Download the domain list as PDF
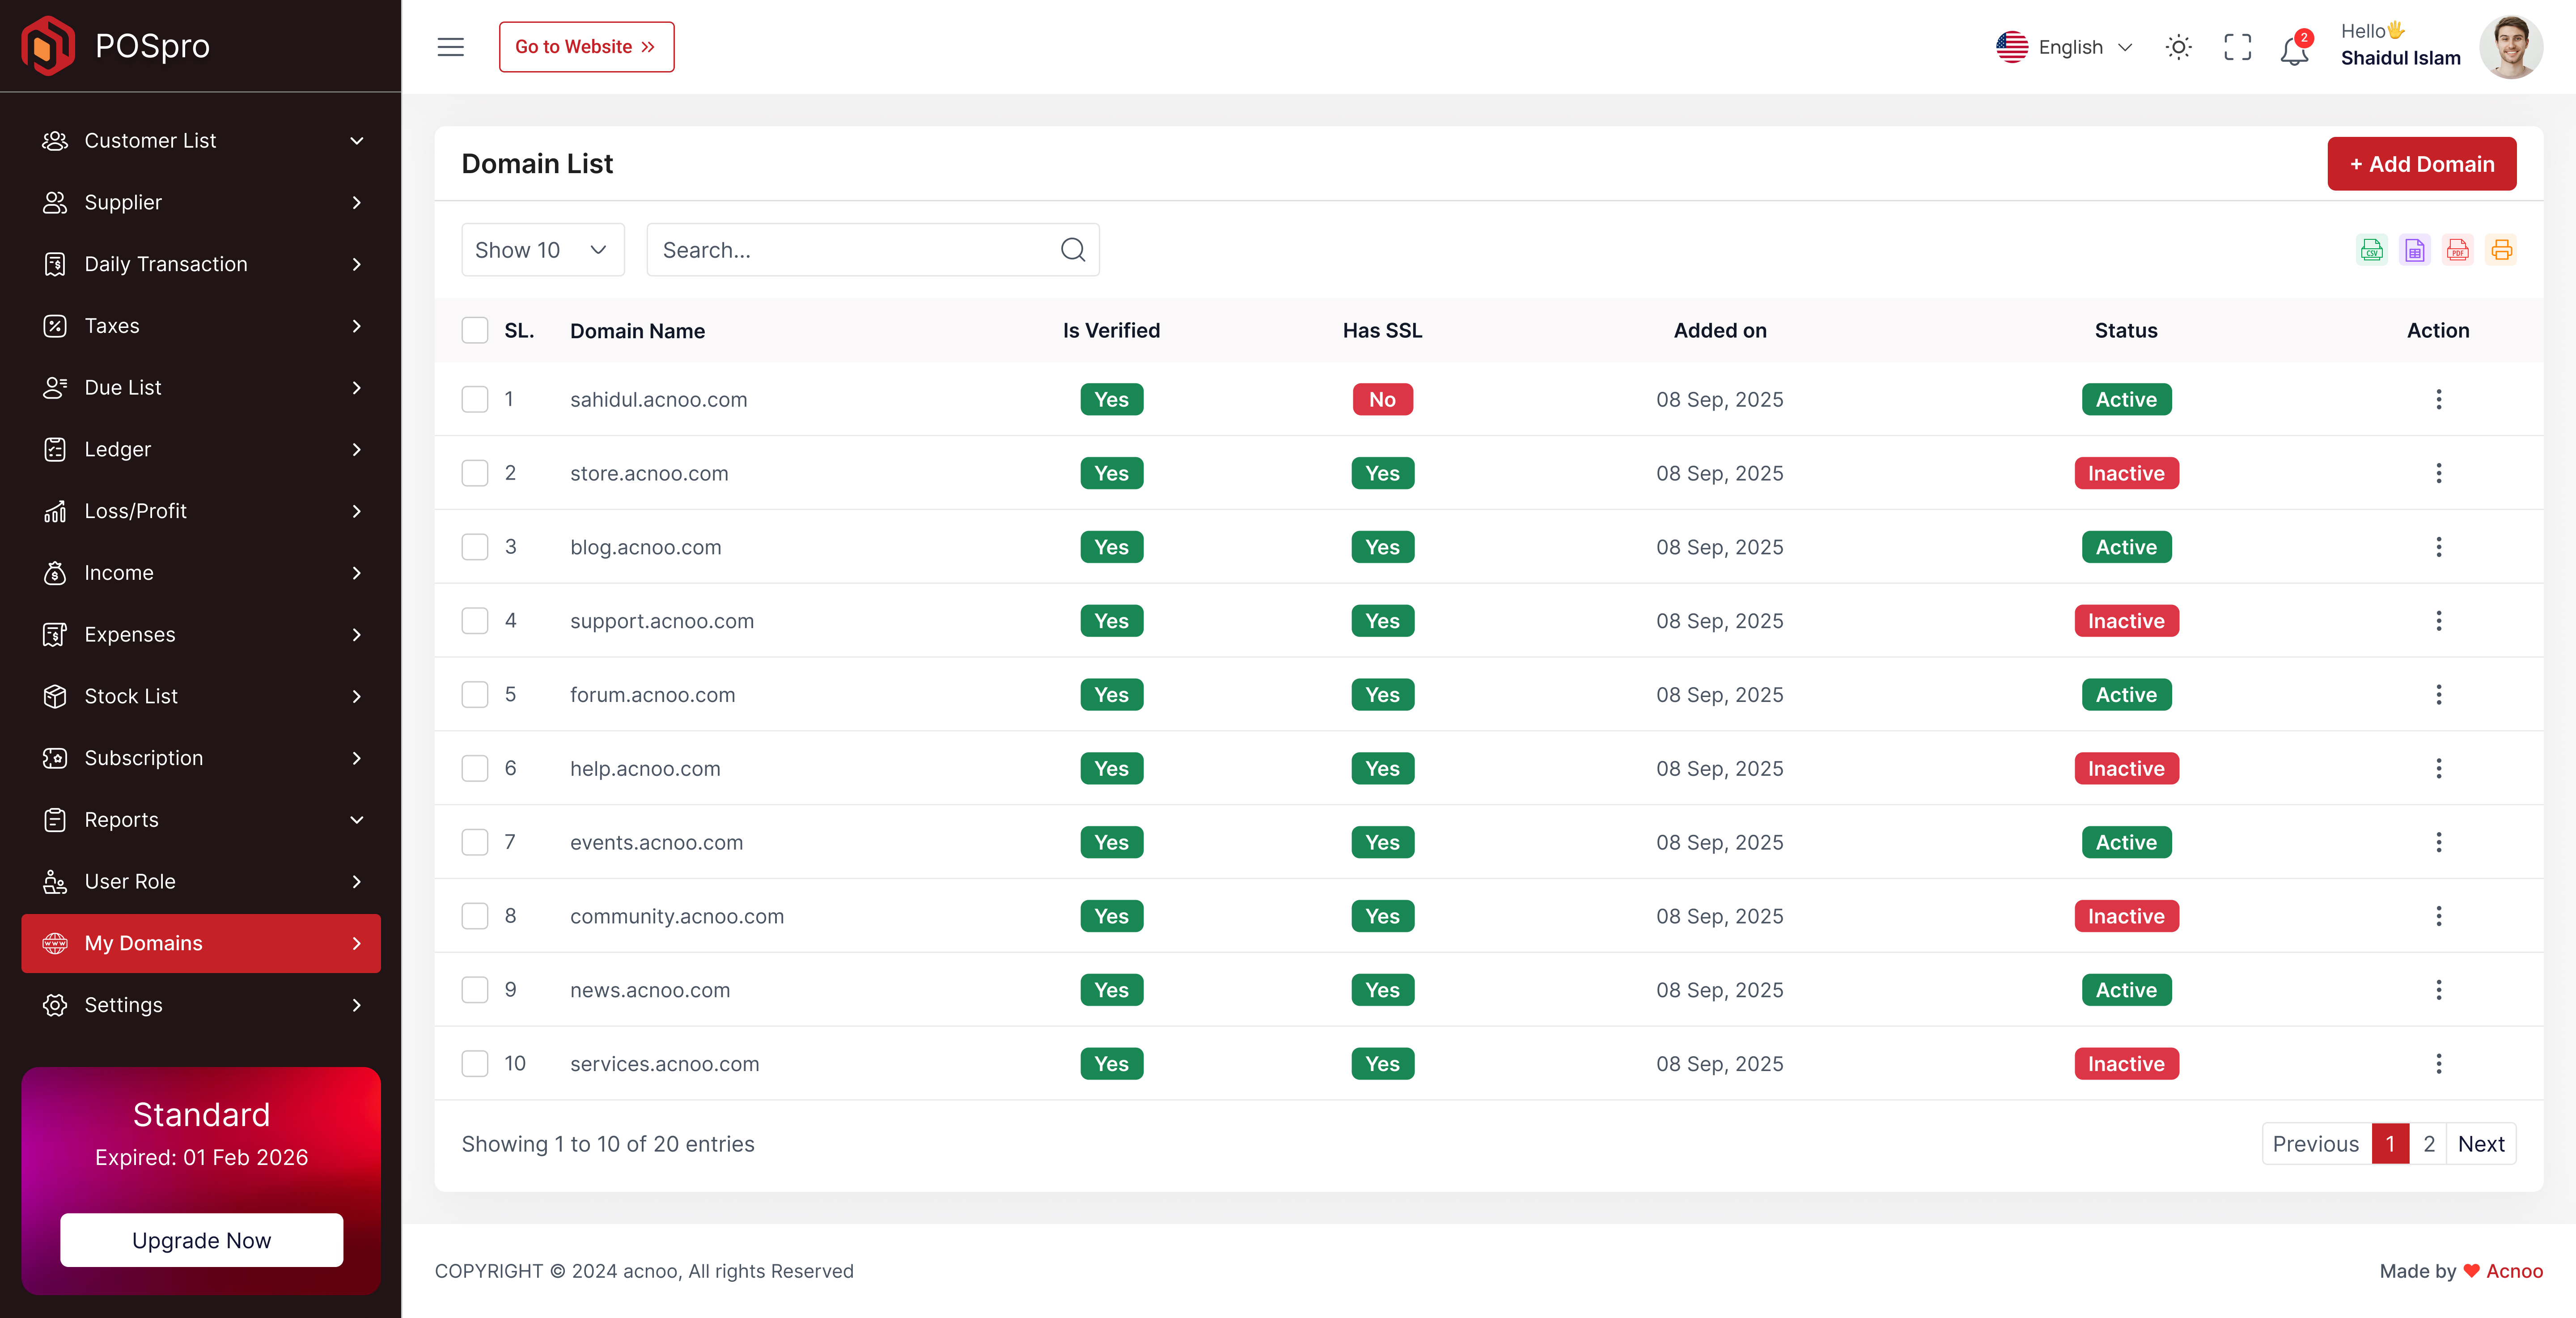The width and height of the screenshot is (2576, 1318). point(2457,250)
